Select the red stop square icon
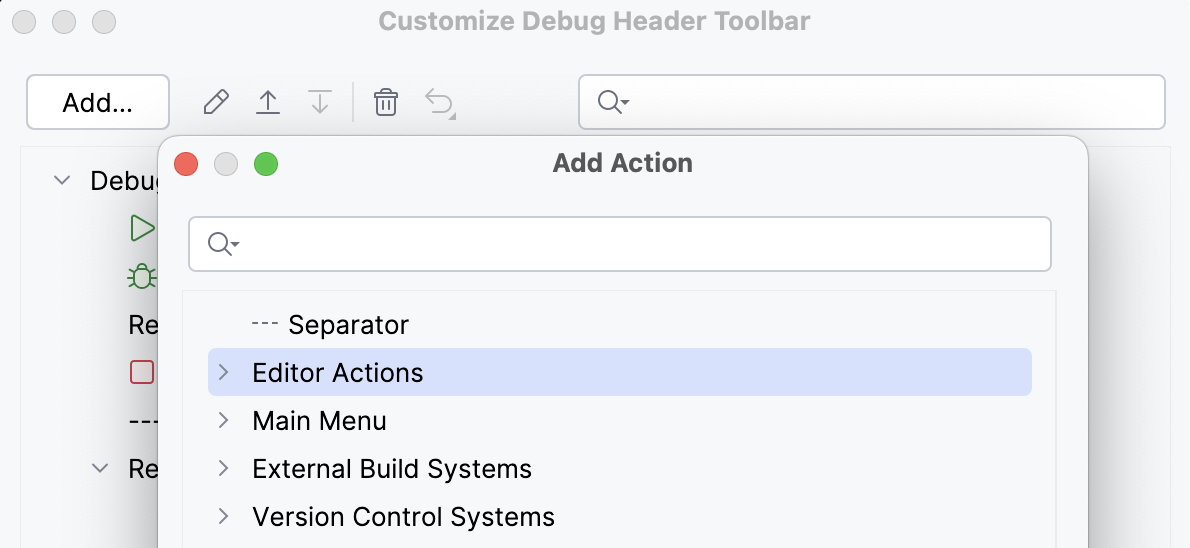The image size is (1190, 548). 142,372
